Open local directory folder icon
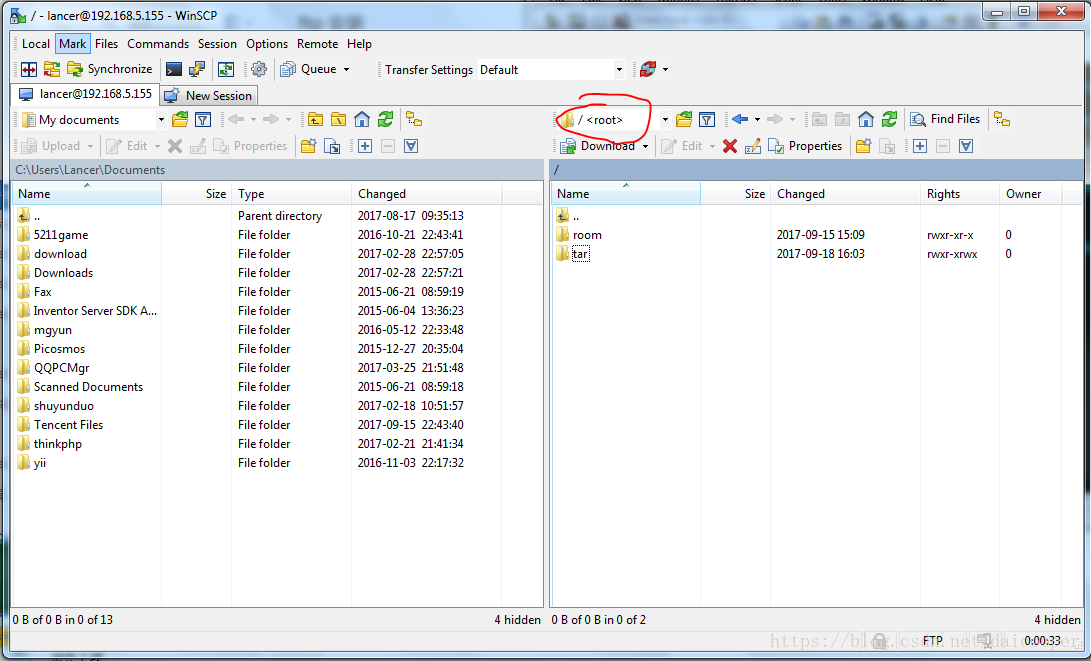1091x661 pixels. click(x=180, y=120)
